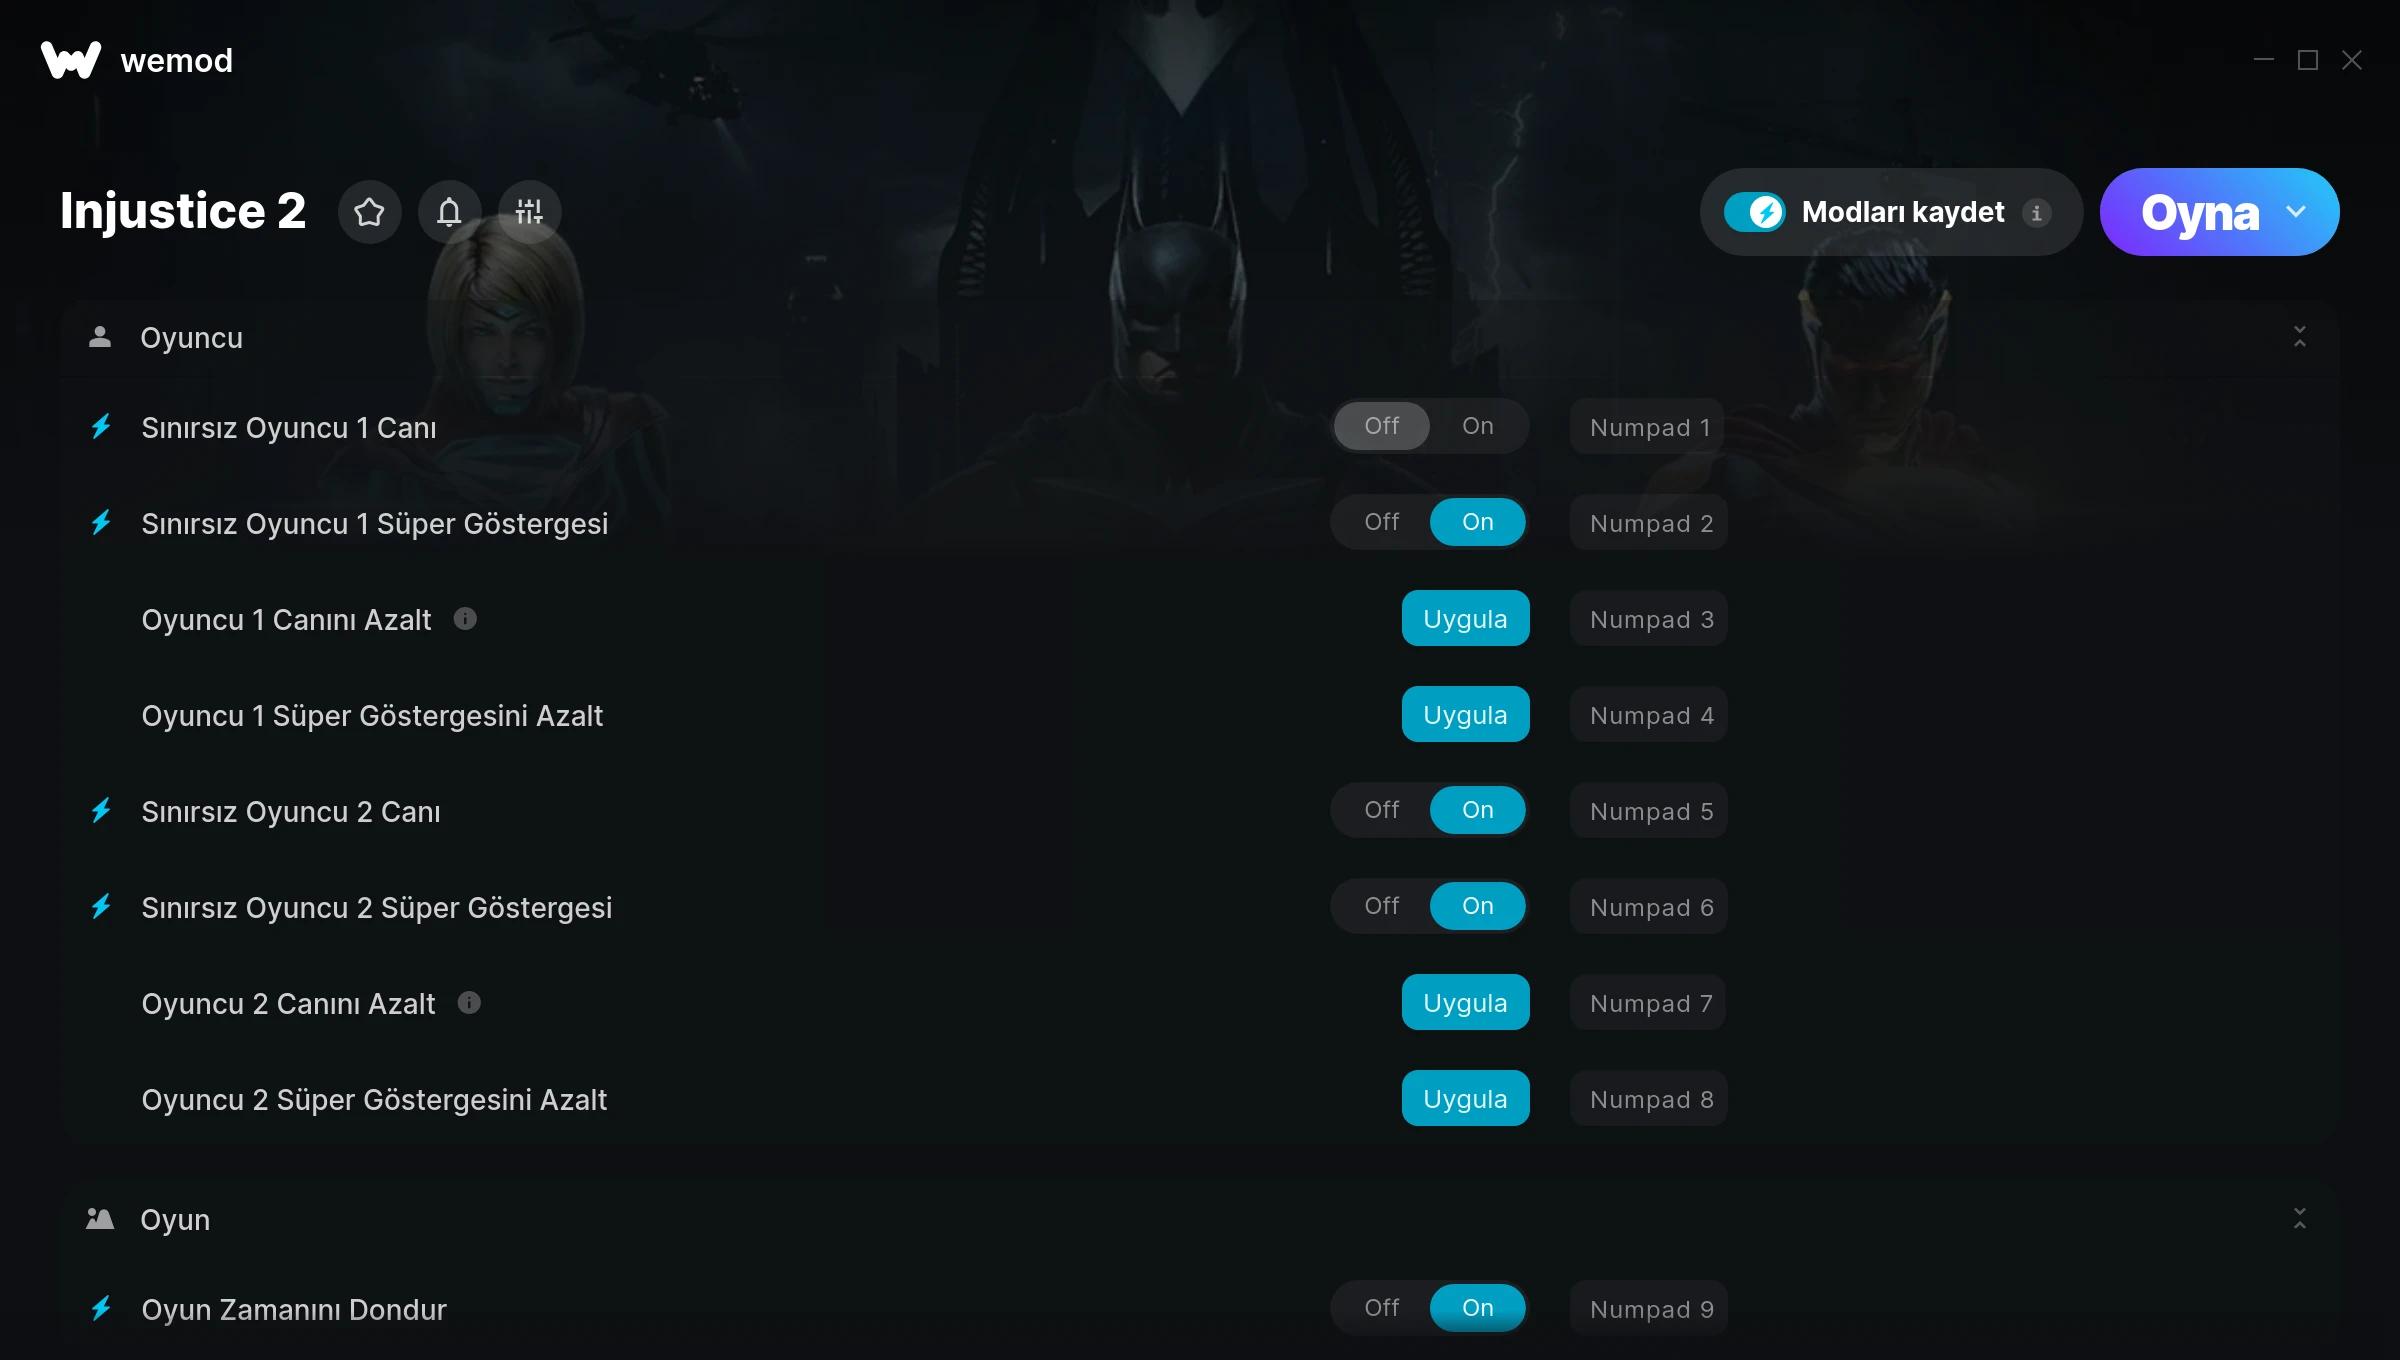Open the sliders settings icon beside Injustice 2
Image resolution: width=2400 pixels, height=1360 pixels.
[529, 212]
